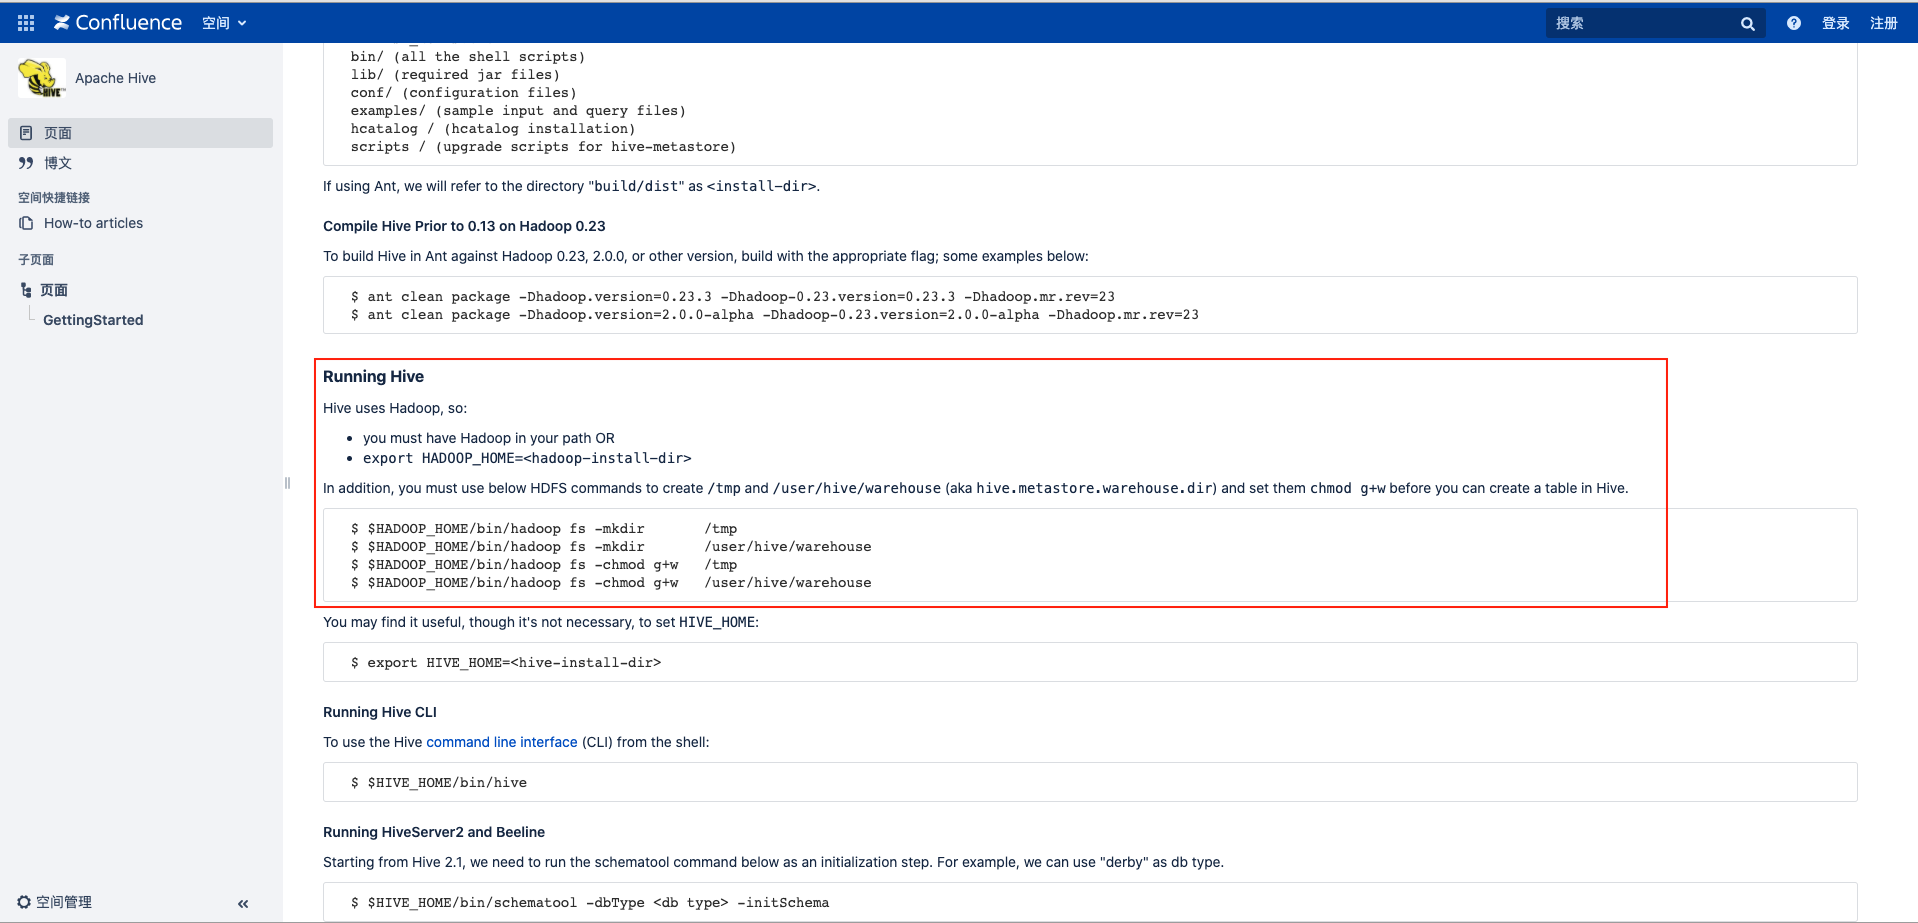1918x923 pixels.
Task: Go to the Confluence logo home
Action: click(x=118, y=23)
